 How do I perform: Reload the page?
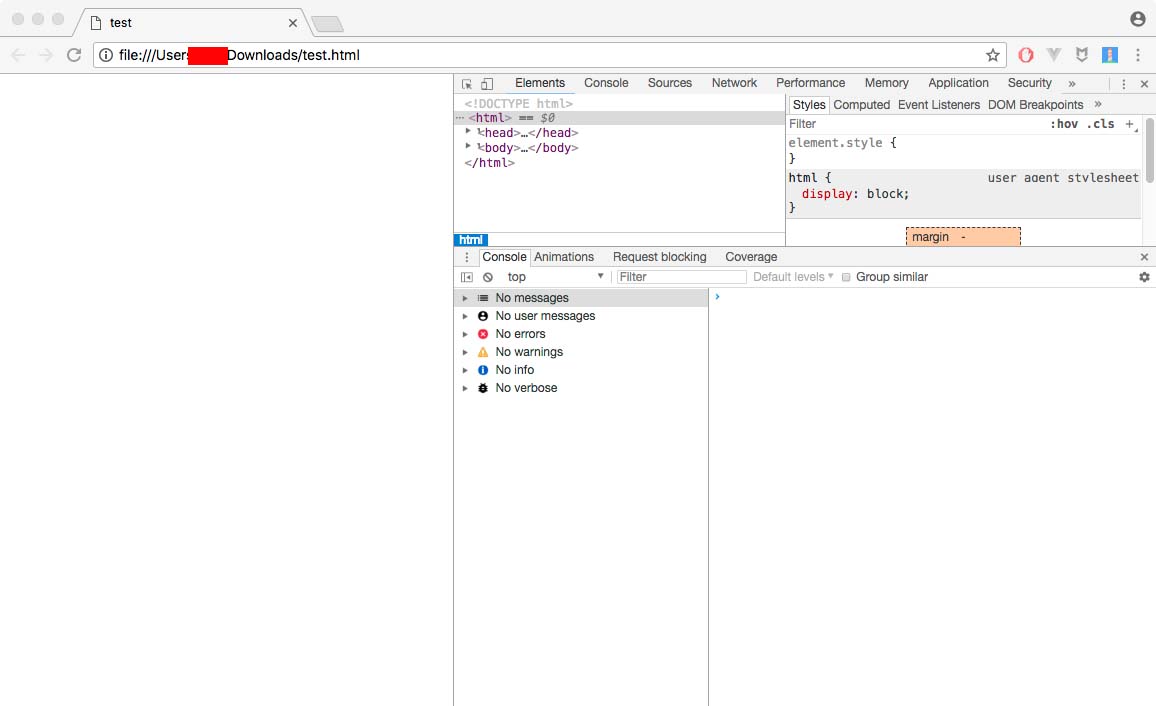pos(74,55)
